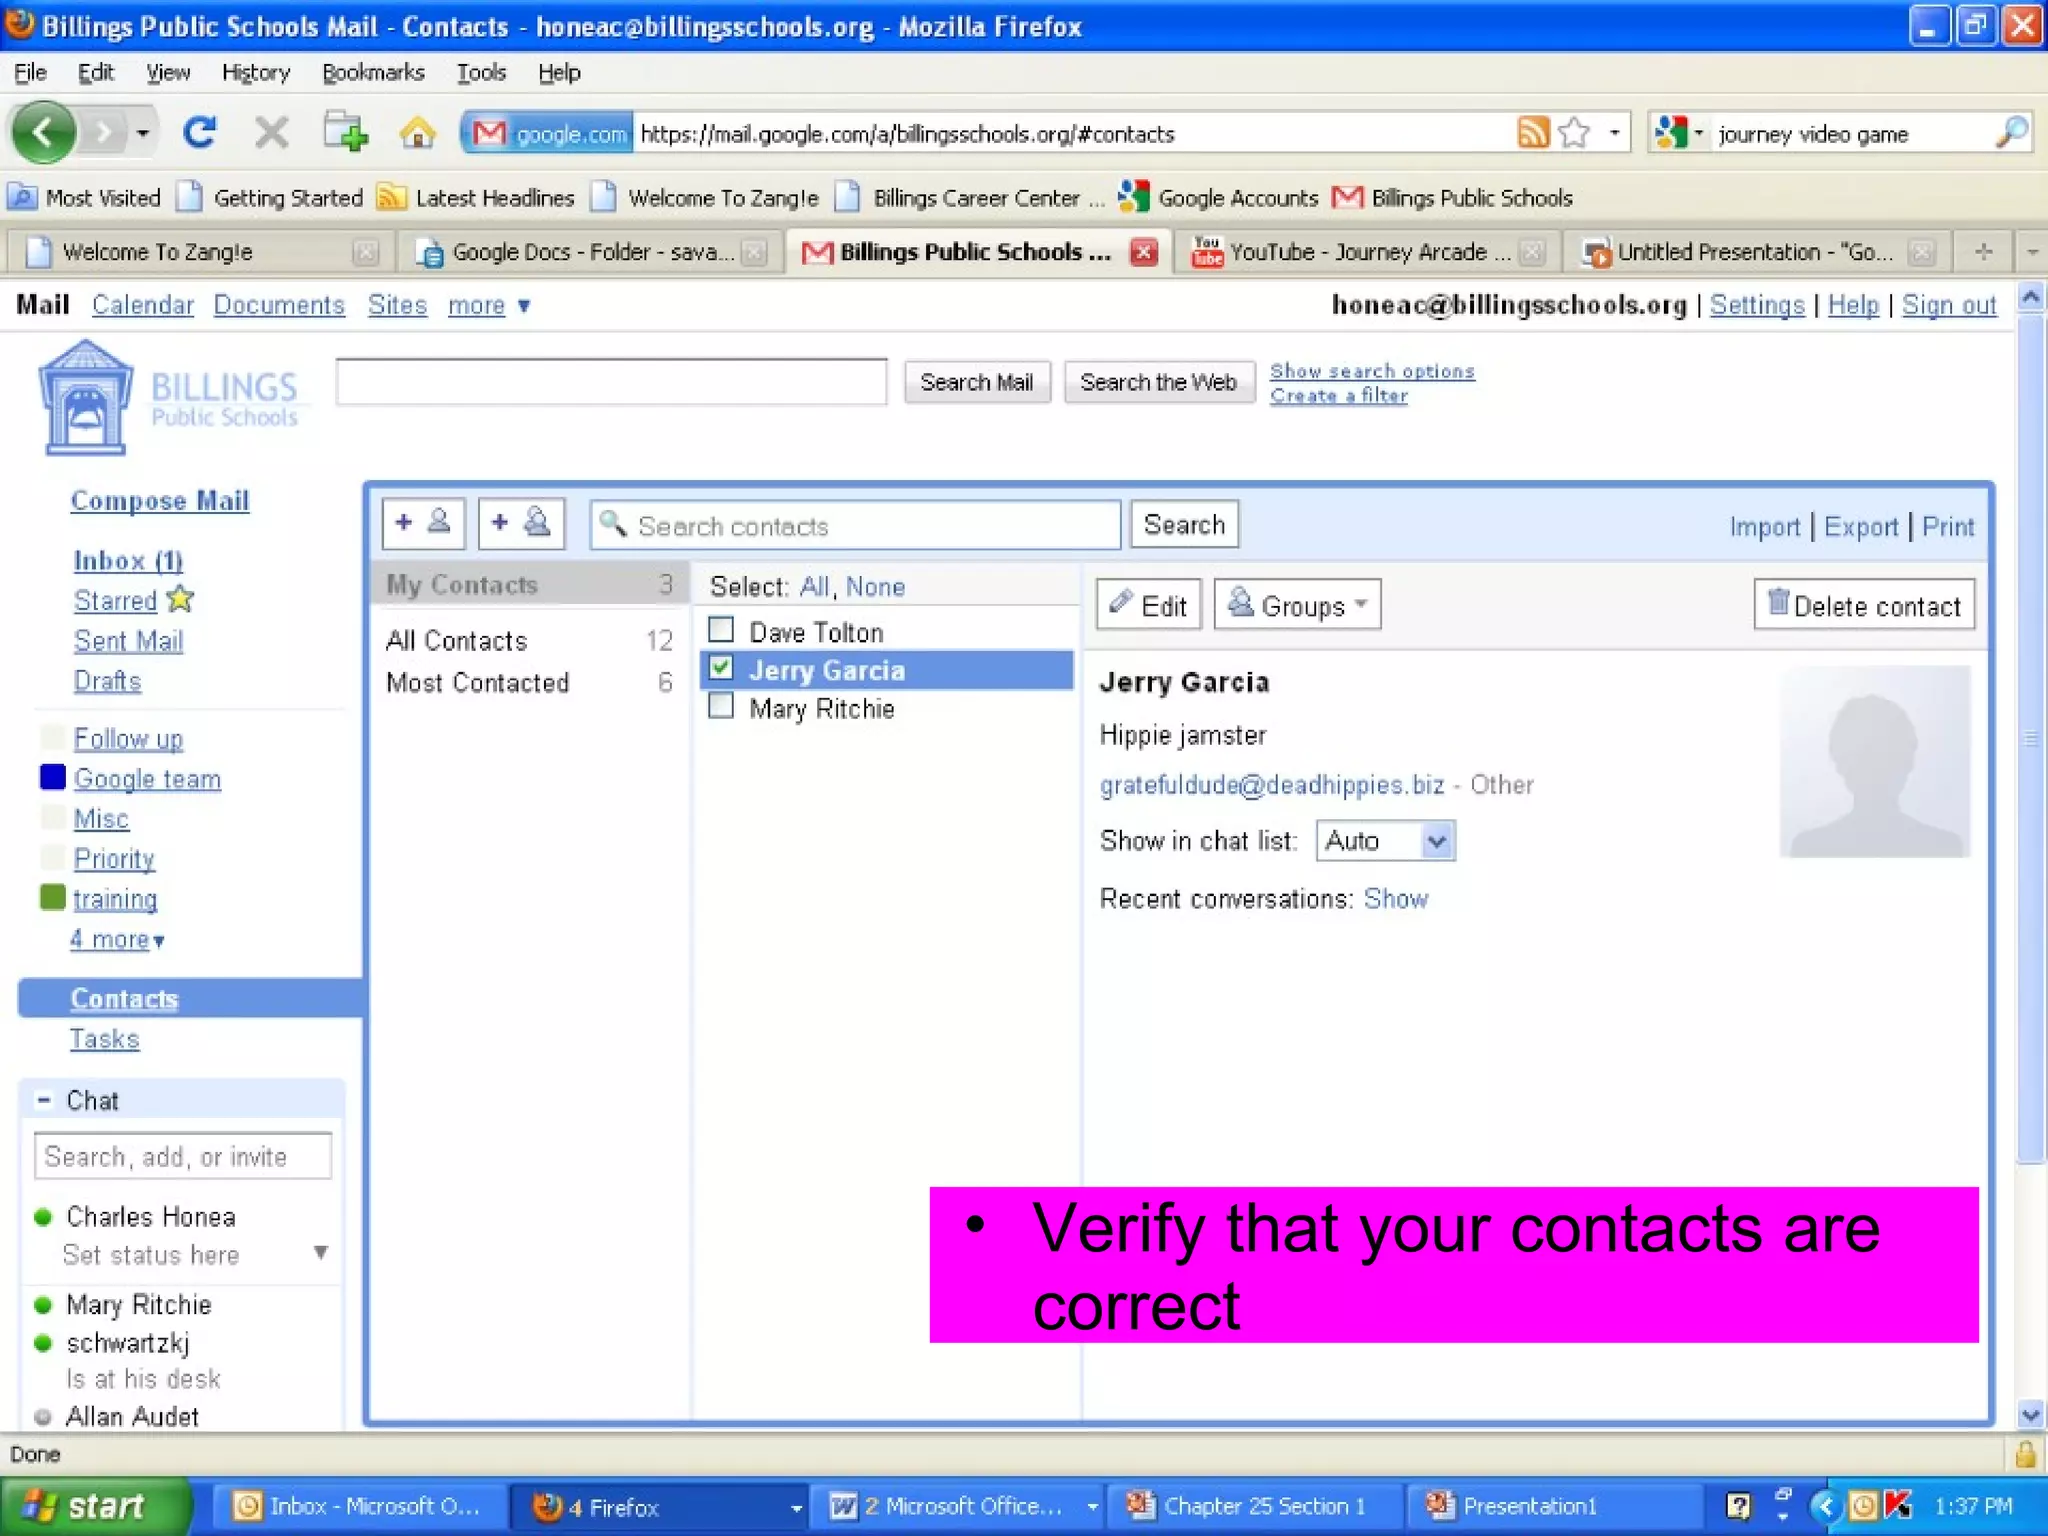This screenshot has height=1536, width=2048.
Task: Switch to the YouTube - Journey Arcade tab
Action: (1366, 252)
